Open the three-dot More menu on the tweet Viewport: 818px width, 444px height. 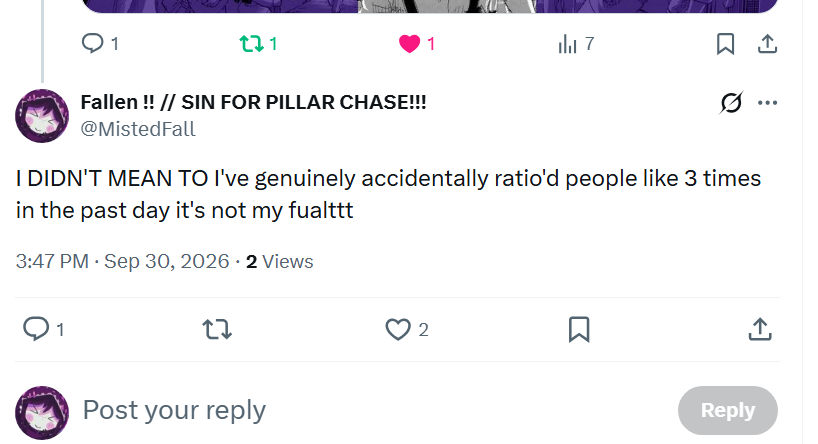click(x=767, y=103)
